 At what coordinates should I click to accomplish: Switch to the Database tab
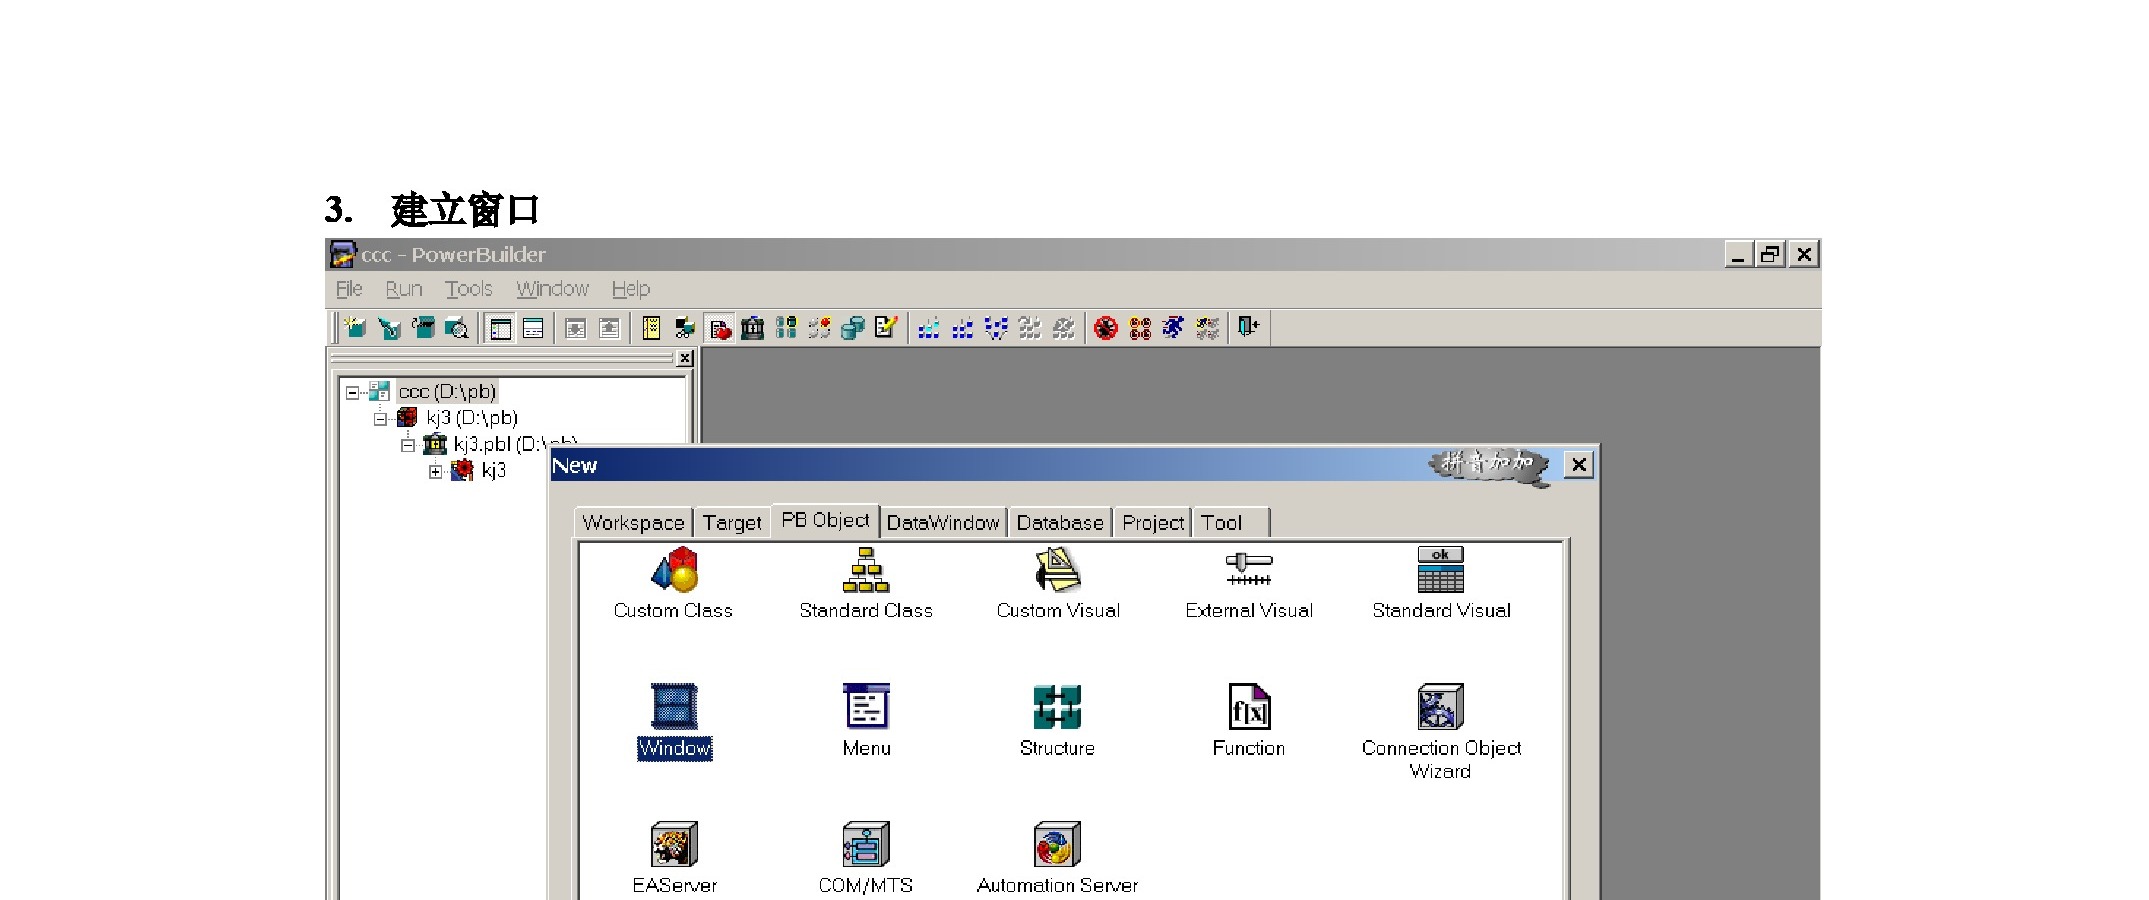[1060, 523]
